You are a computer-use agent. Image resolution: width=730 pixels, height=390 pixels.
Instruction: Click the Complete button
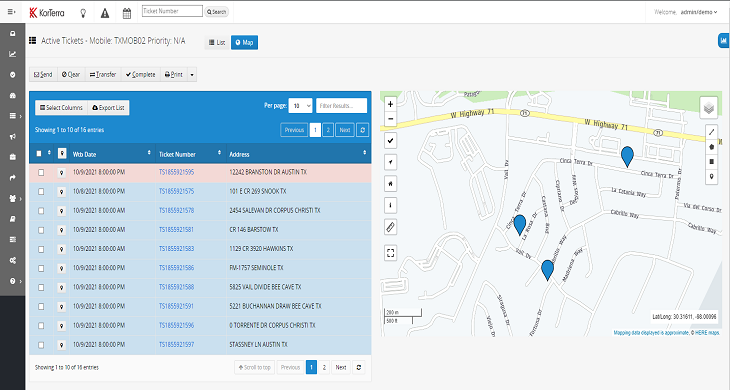point(141,74)
